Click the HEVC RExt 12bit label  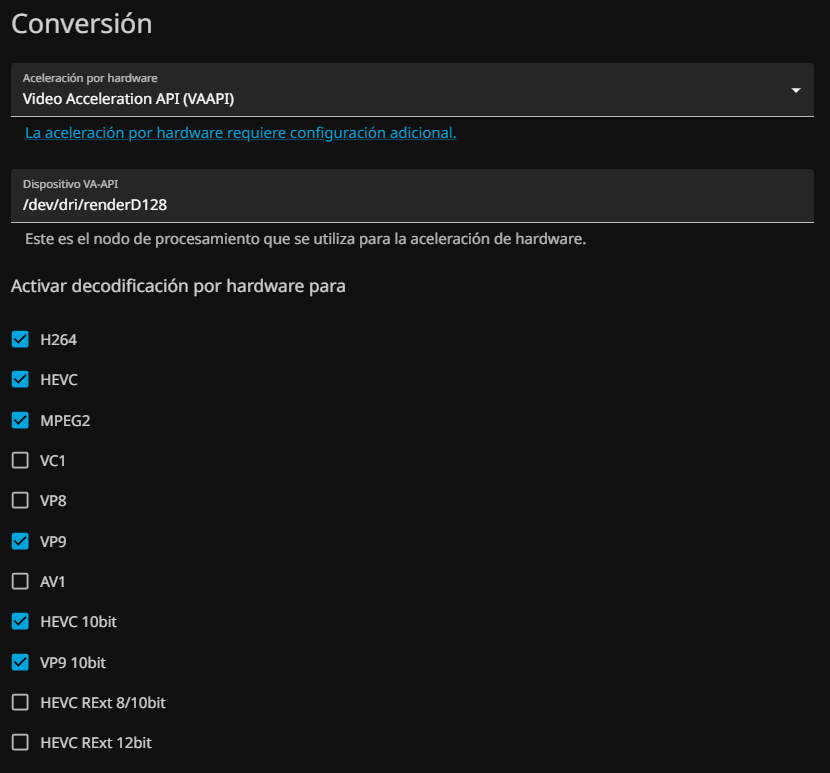click(x=96, y=743)
